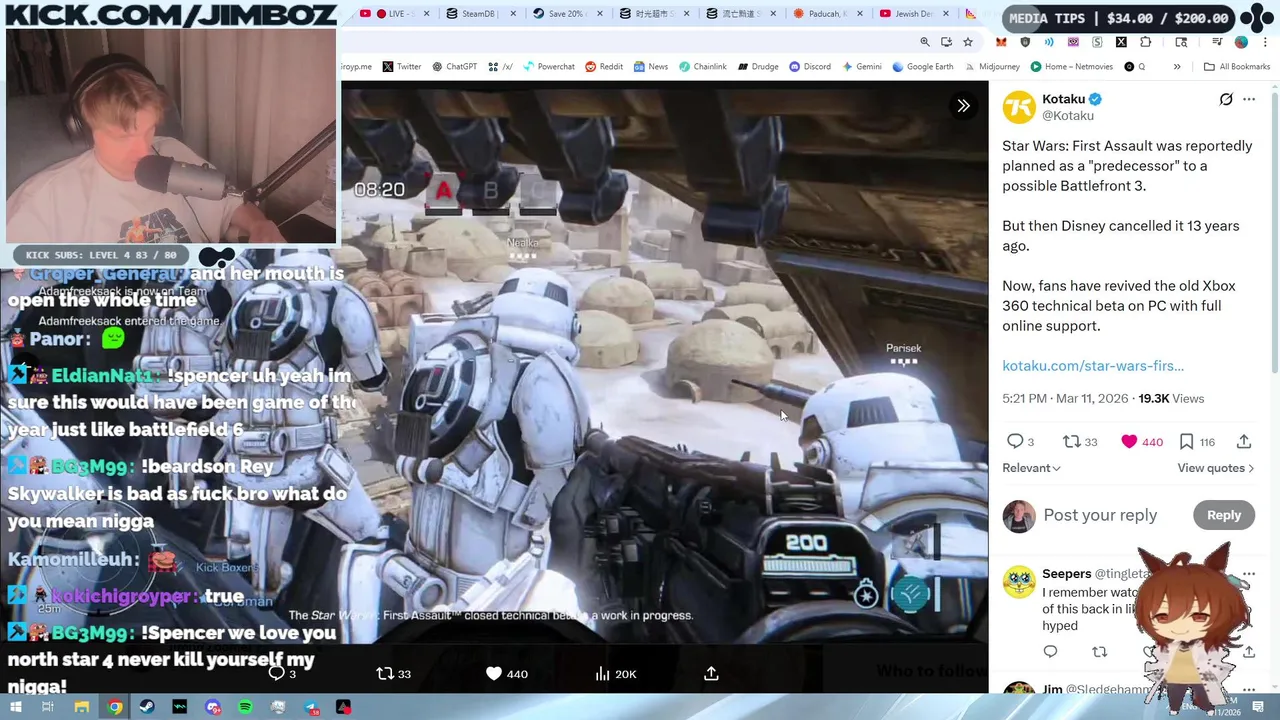
Task: Open Midjourney bookmark
Action: coord(991,66)
